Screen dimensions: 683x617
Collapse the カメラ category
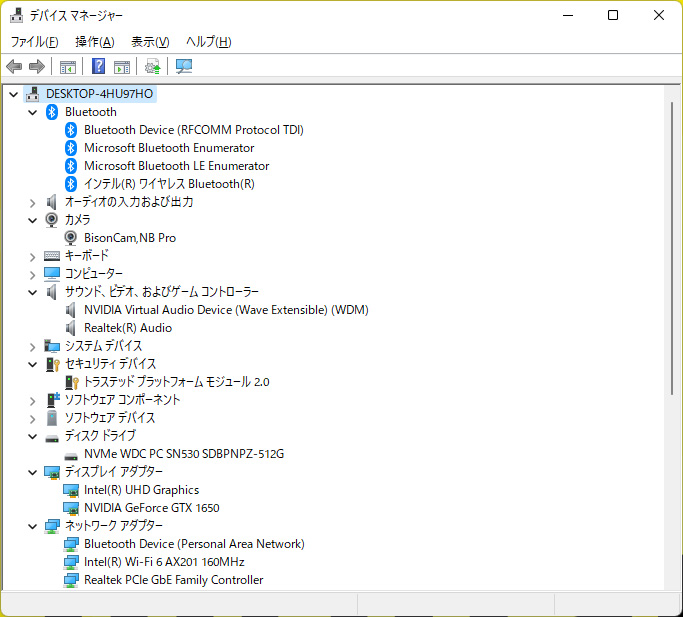33,220
